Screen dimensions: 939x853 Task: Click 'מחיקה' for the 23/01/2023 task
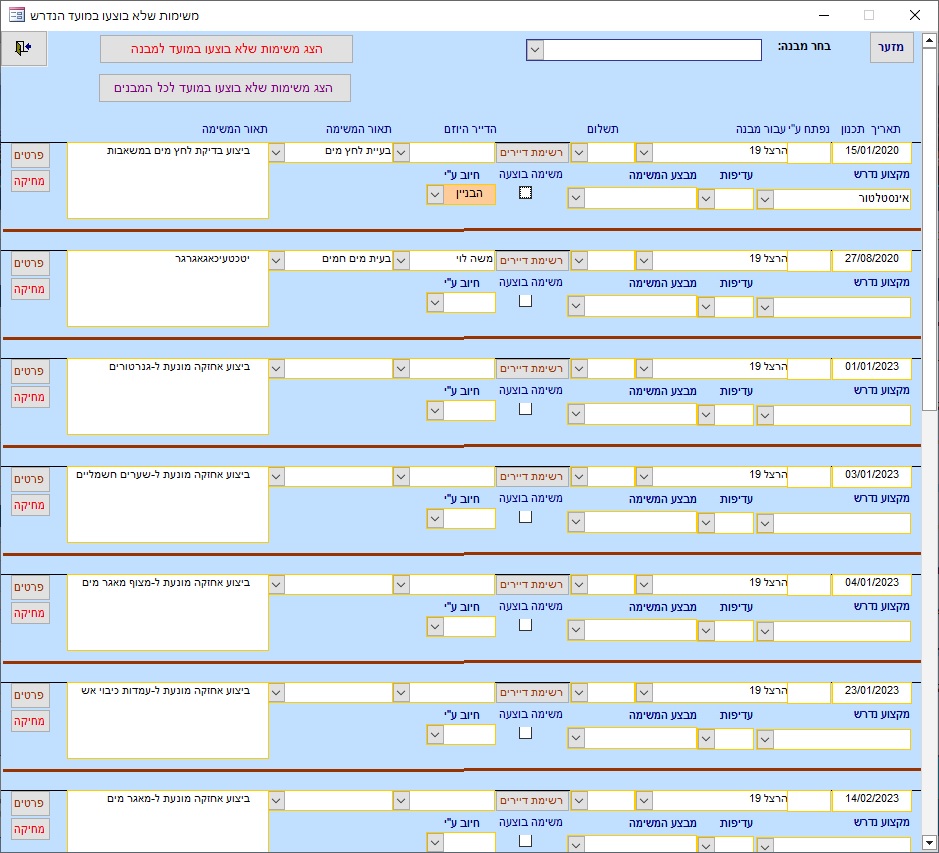(x=30, y=721)
